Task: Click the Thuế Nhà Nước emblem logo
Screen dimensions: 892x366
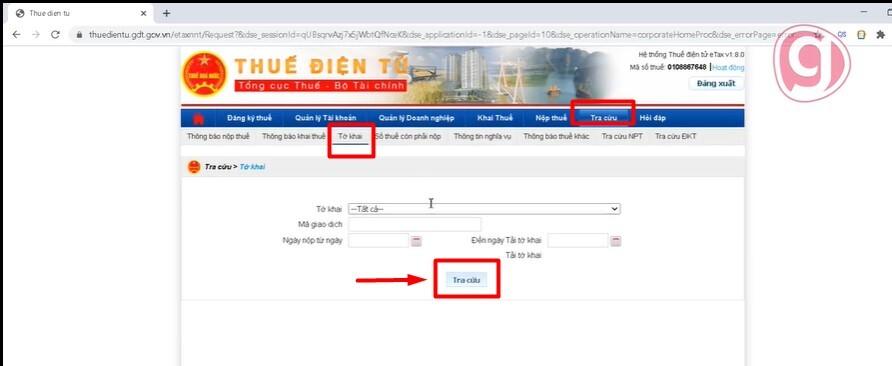Action: [x=204, y=75]
